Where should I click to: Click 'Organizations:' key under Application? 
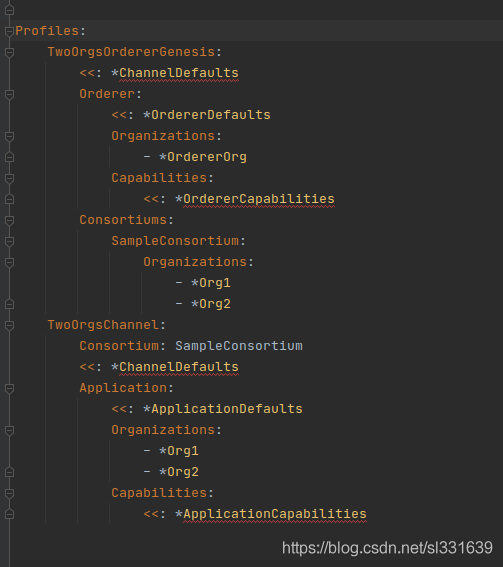point(166,429)
